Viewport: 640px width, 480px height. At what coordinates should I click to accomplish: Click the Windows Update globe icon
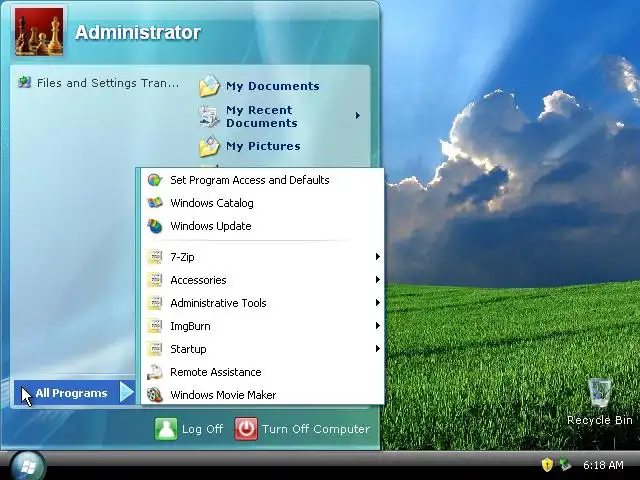(x=155, y=226)
